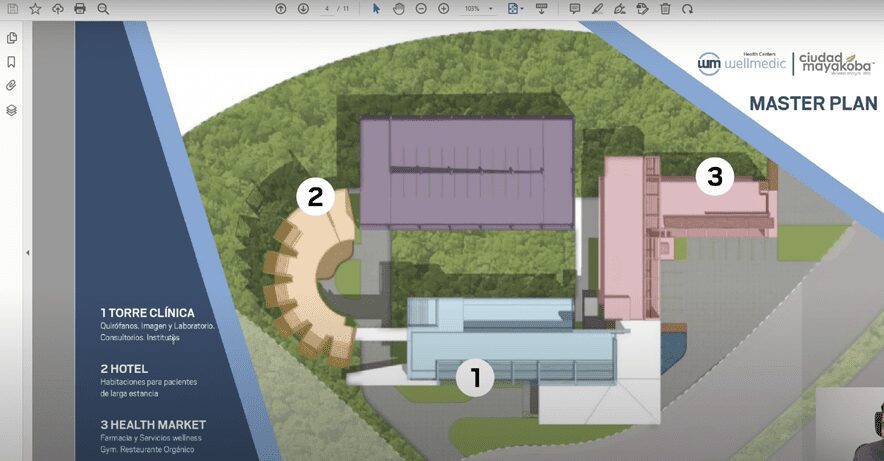884x461 pixels.
Task: Open the Find text magnifier
Action: coord(102,8)
